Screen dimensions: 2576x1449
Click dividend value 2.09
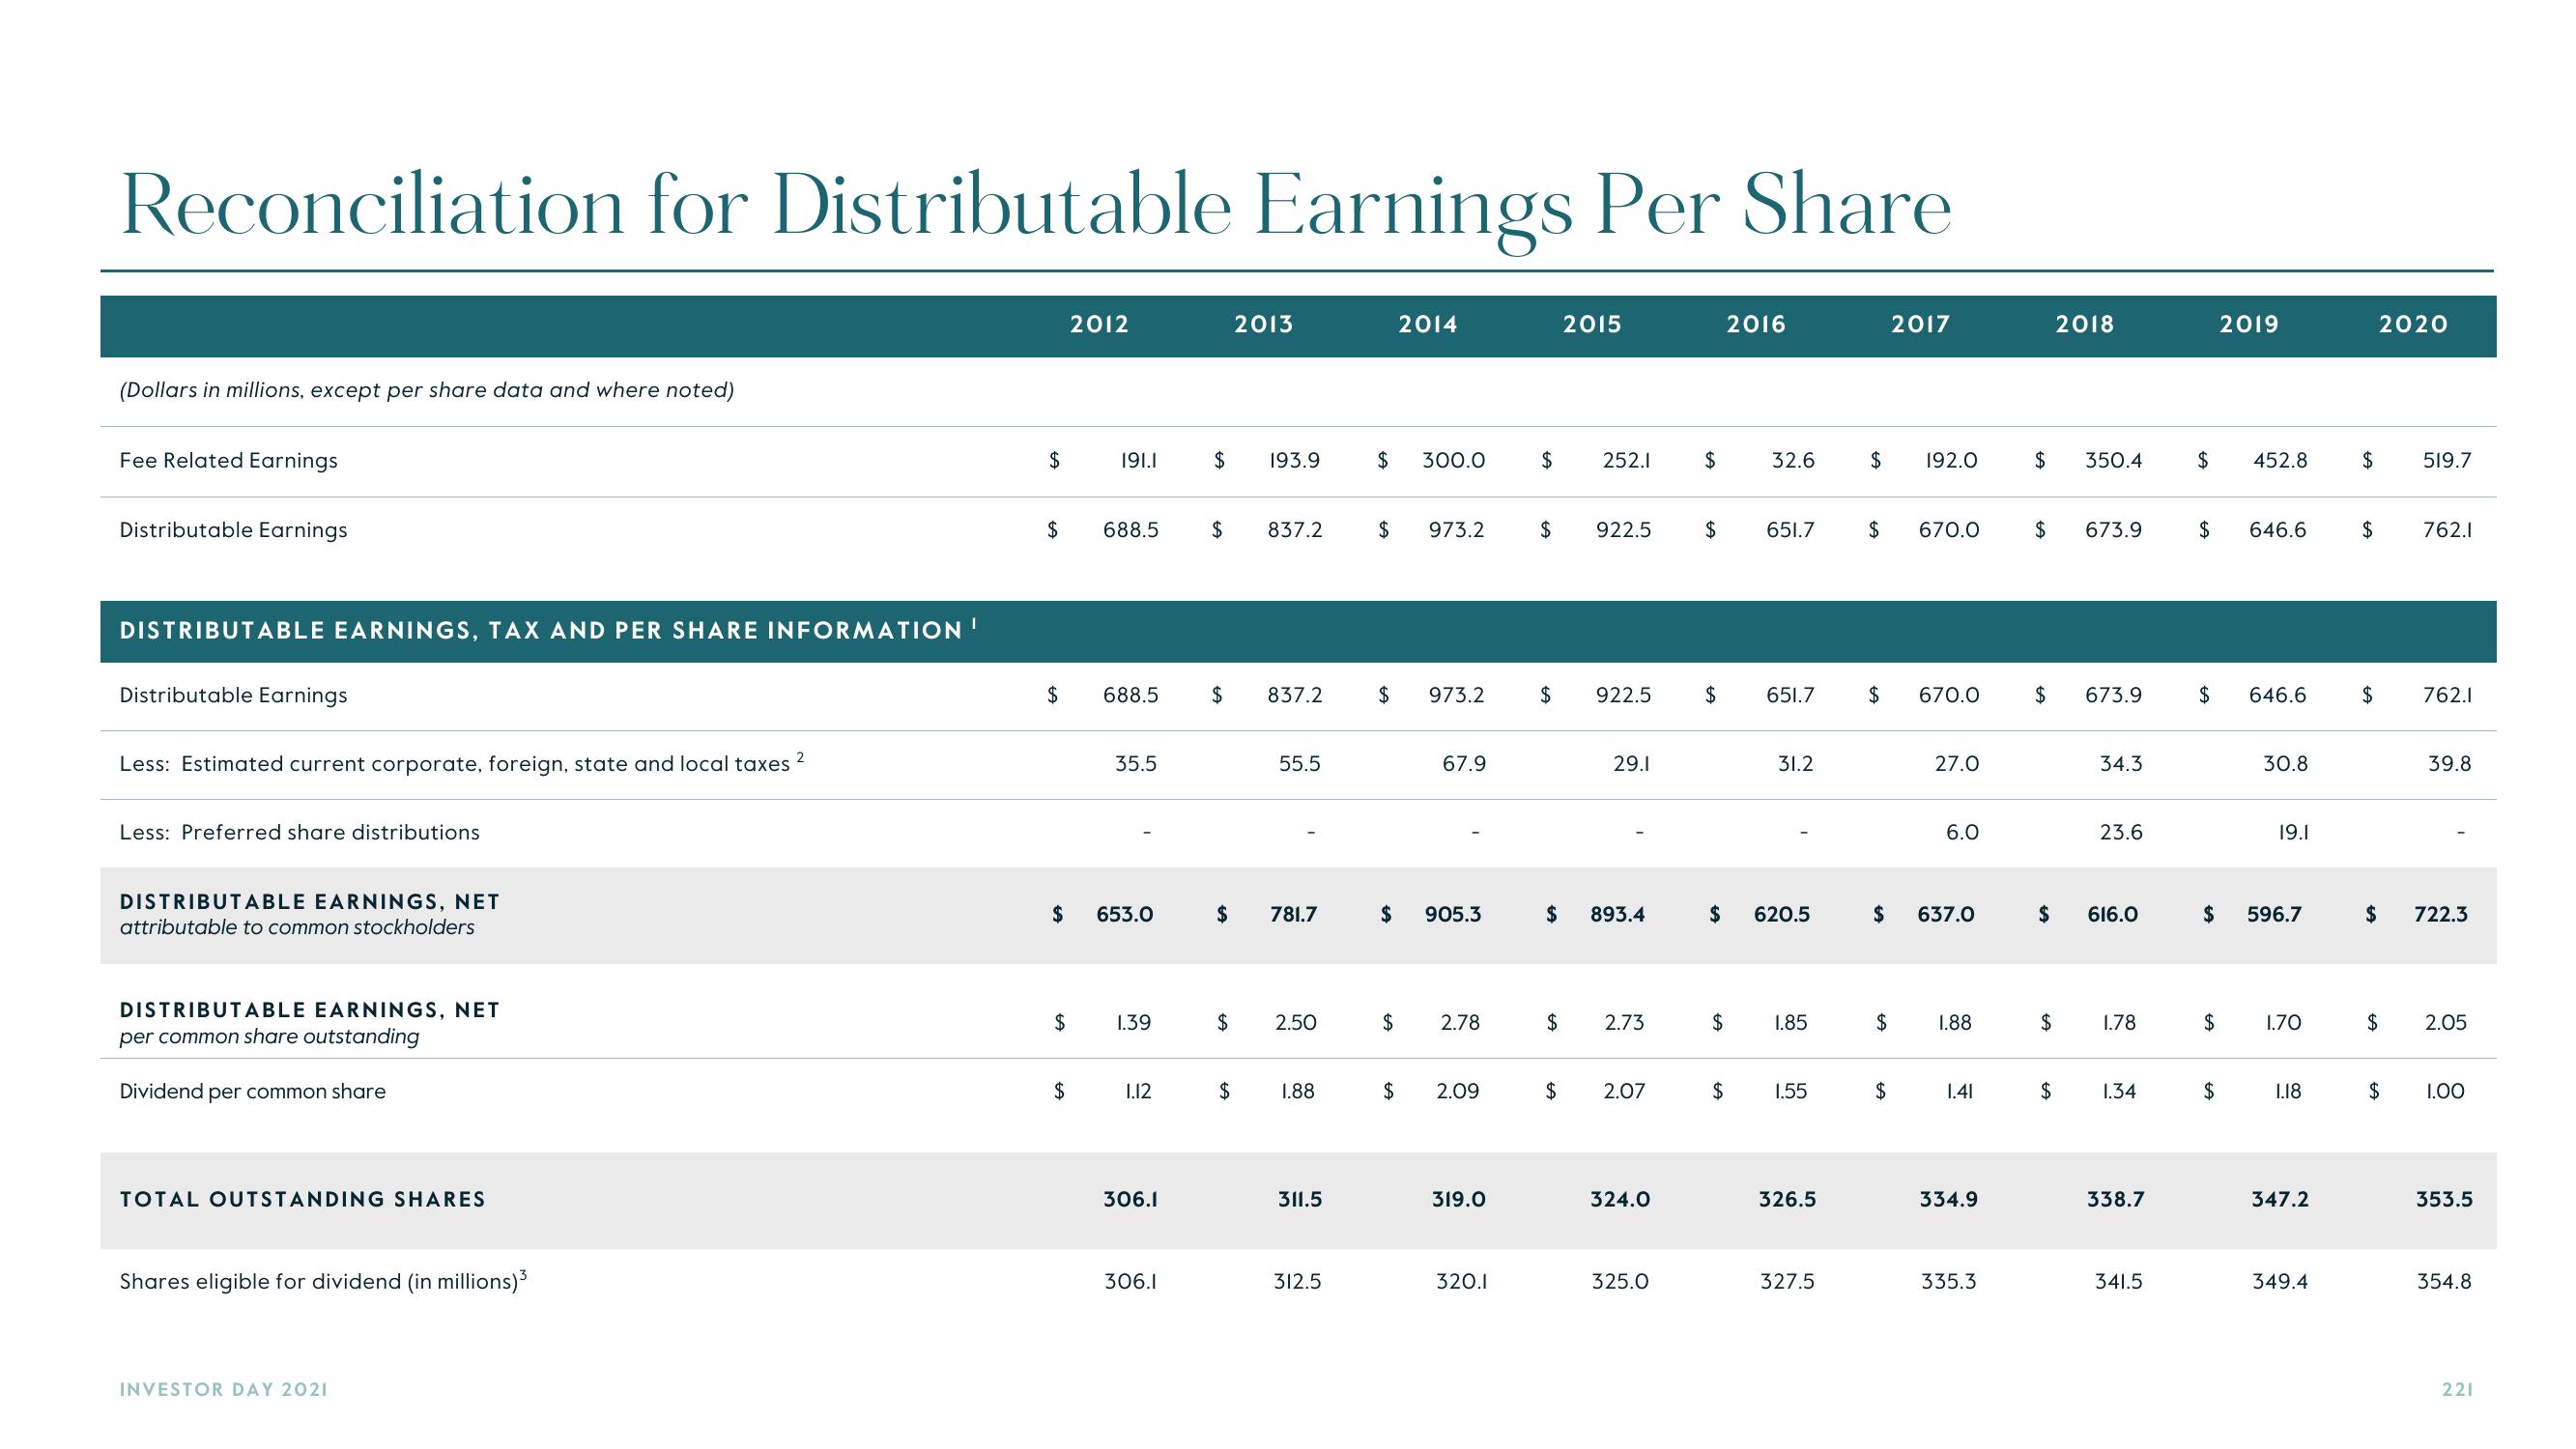click(x=1458, y=1091)
